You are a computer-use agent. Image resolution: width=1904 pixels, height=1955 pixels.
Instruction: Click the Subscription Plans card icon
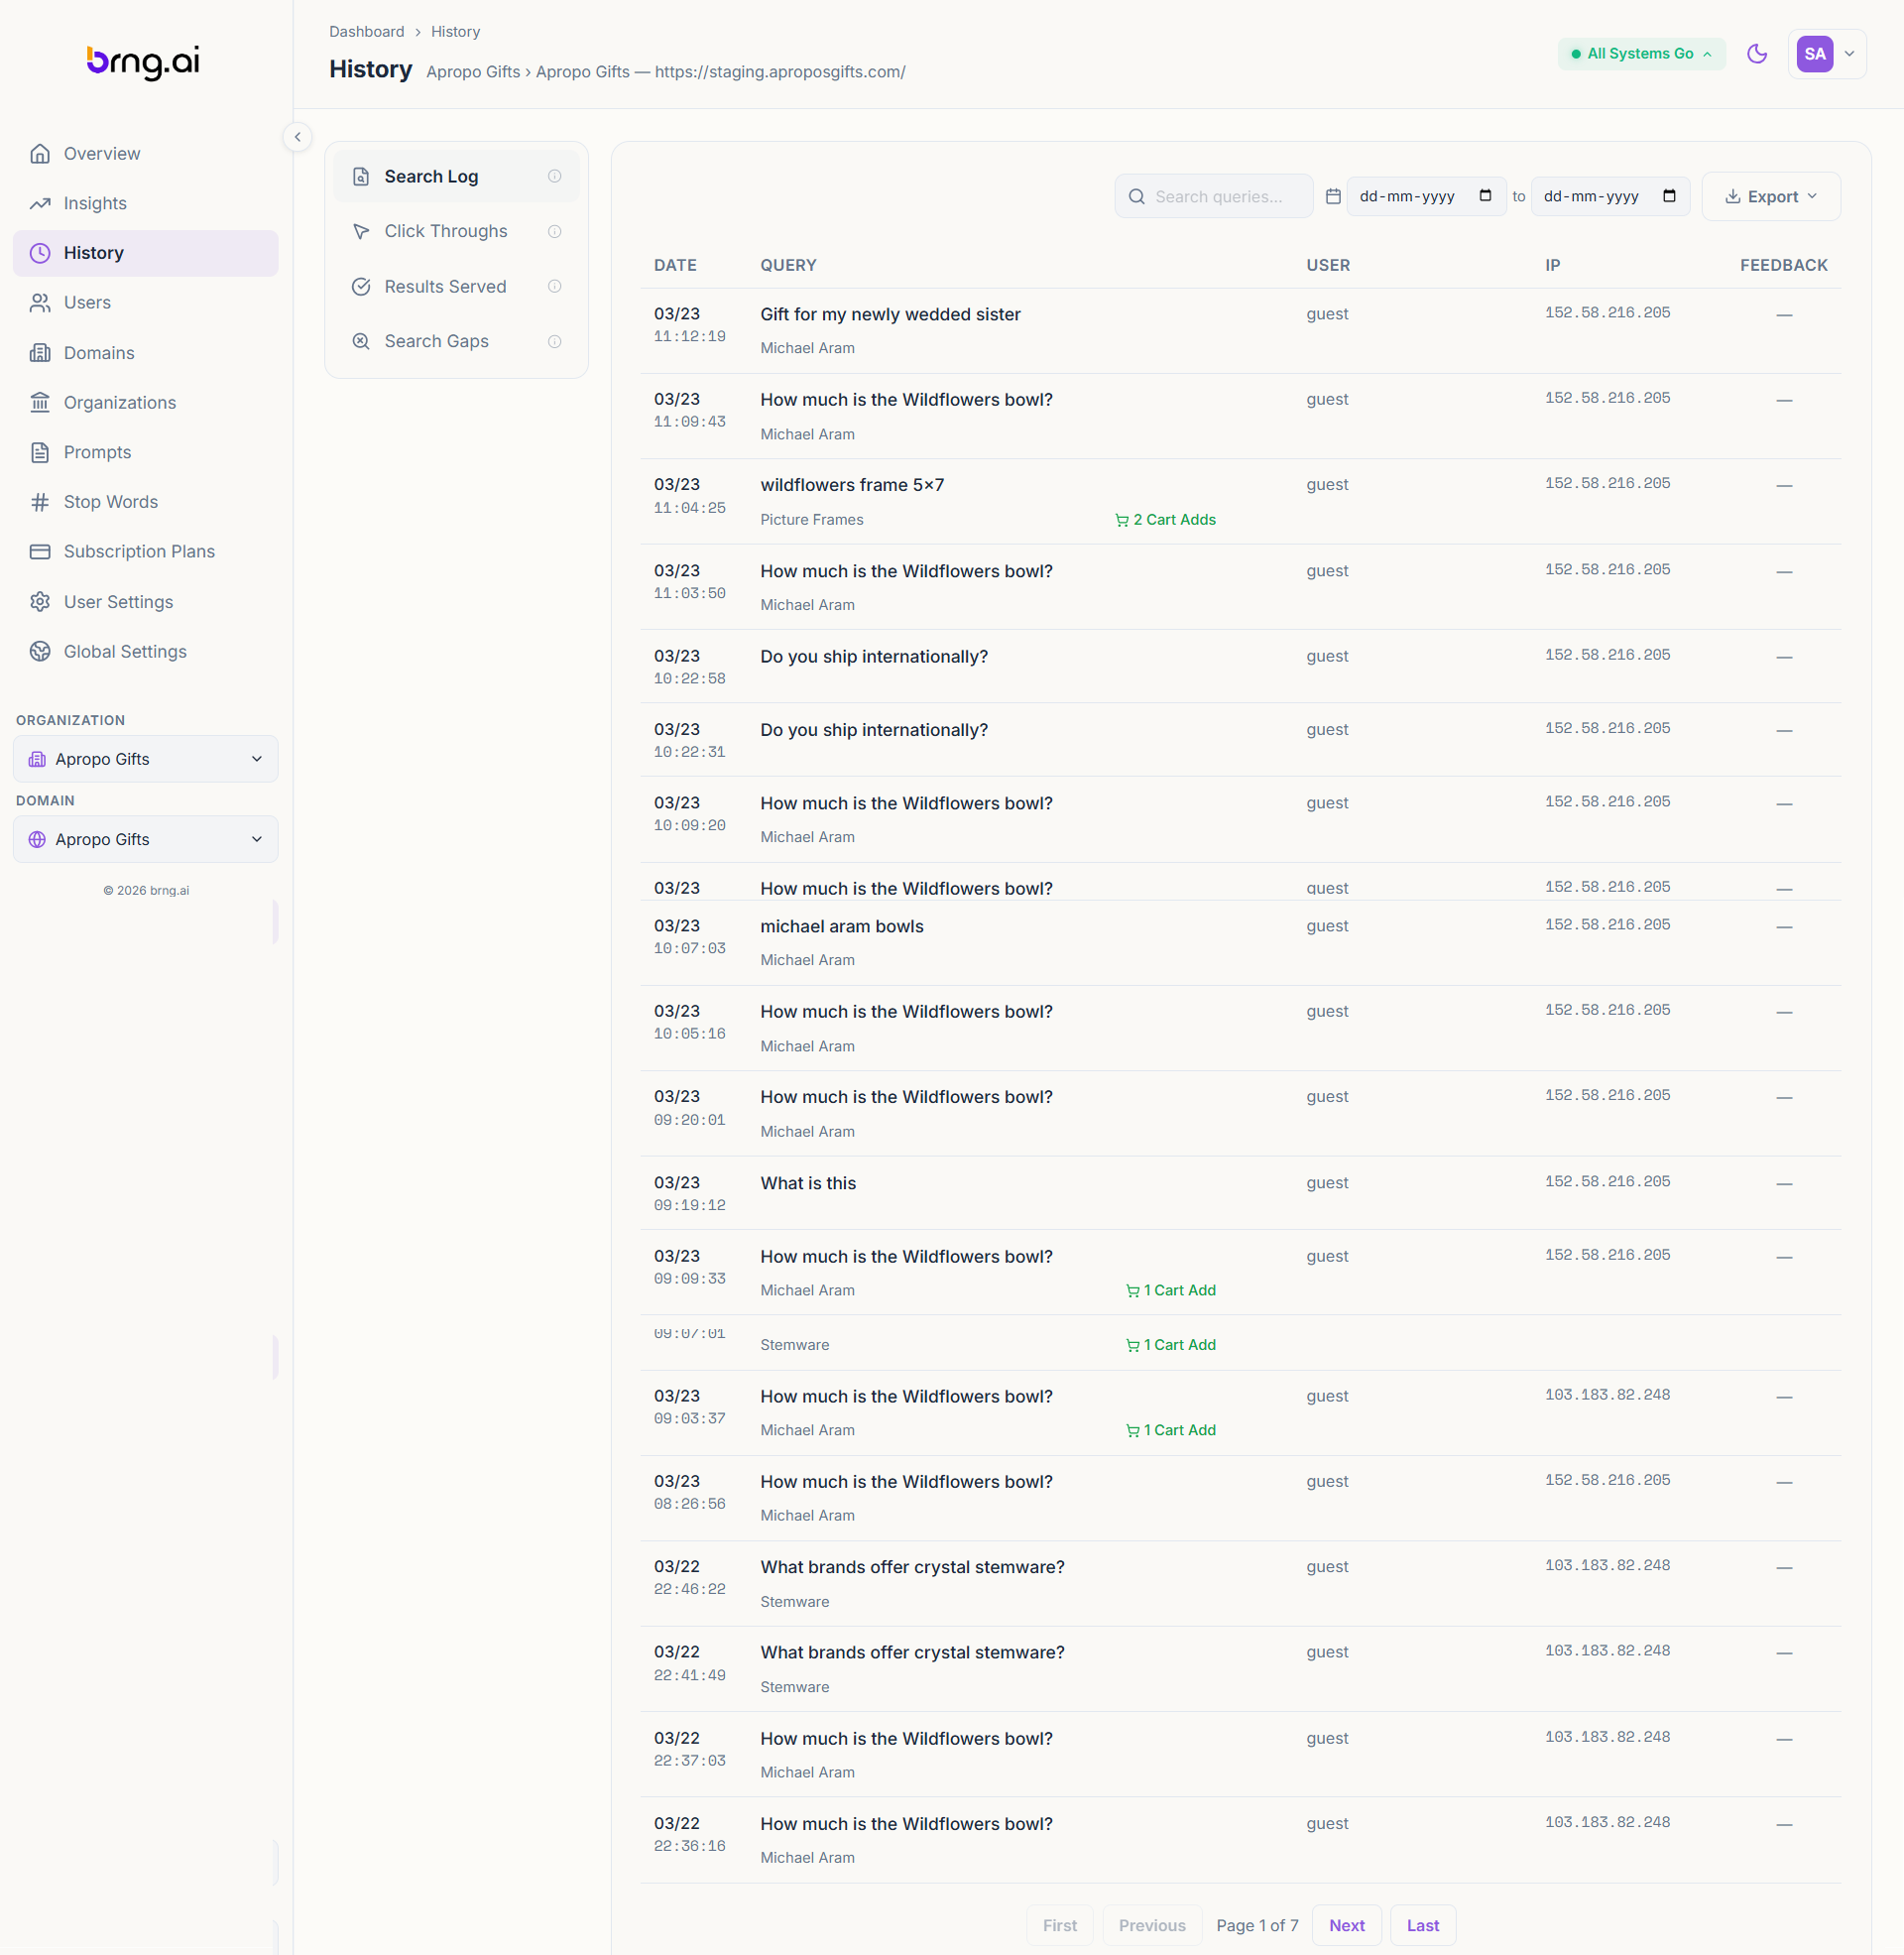click(40, 552)
